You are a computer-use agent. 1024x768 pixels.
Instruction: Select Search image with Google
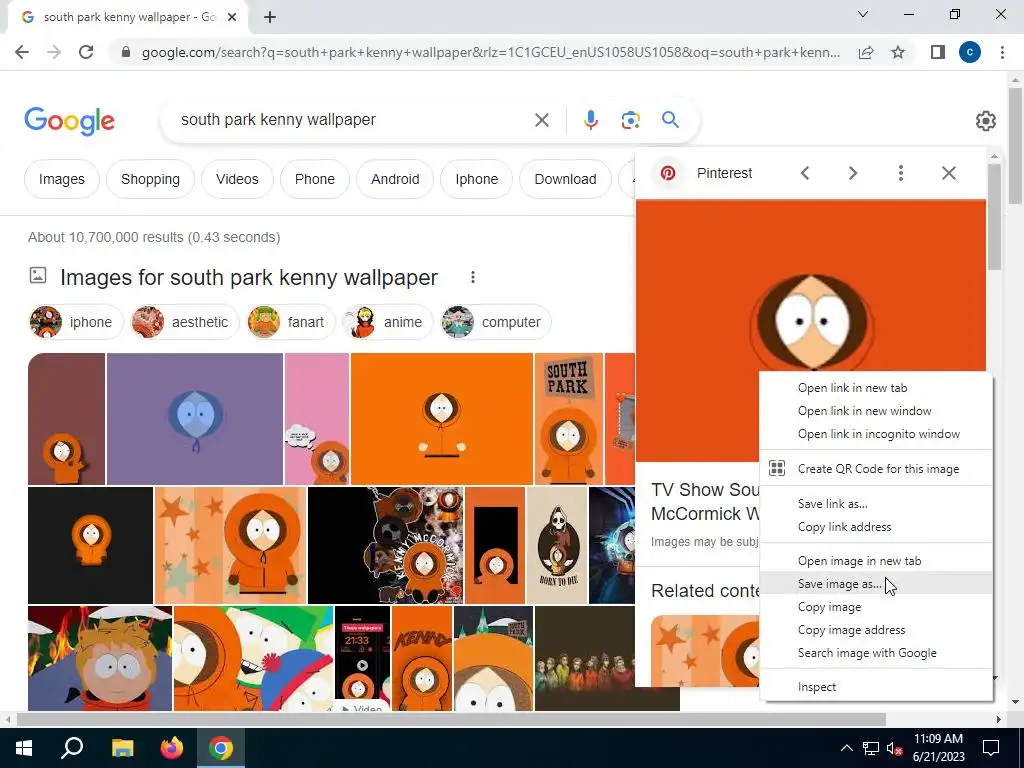(x=876, y=652)
